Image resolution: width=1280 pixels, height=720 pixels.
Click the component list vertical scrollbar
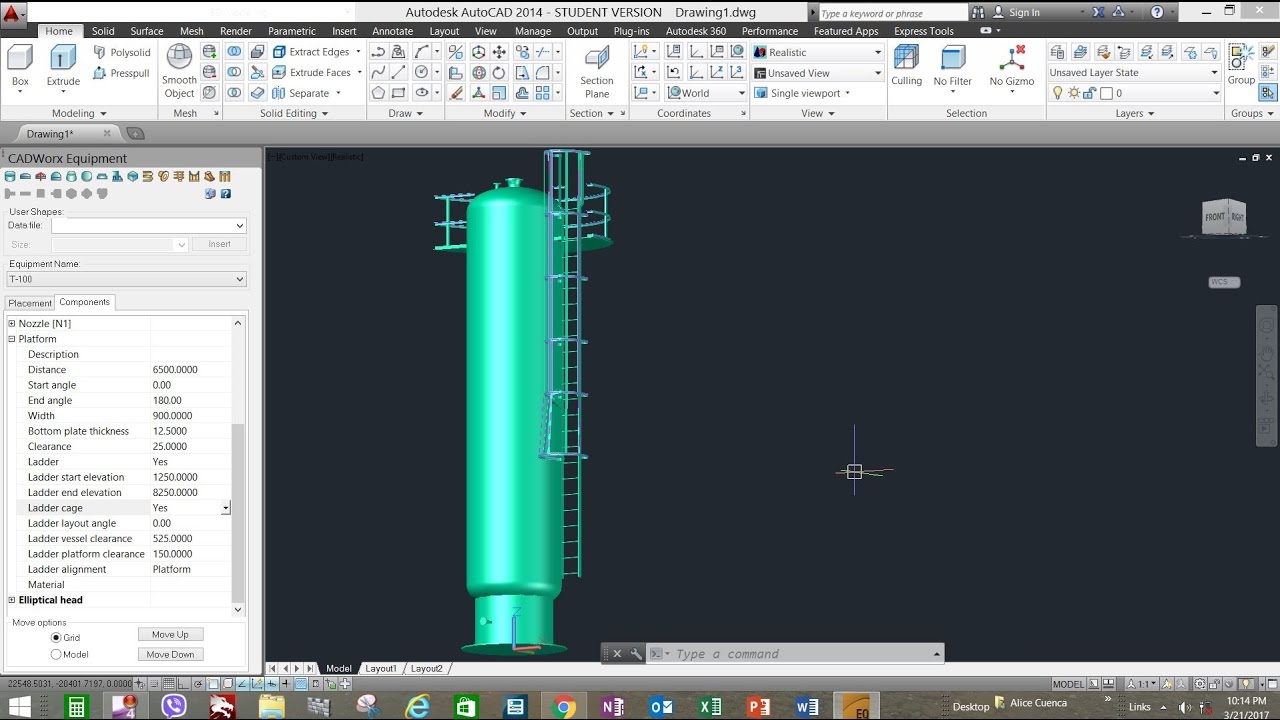coord(238,466)
